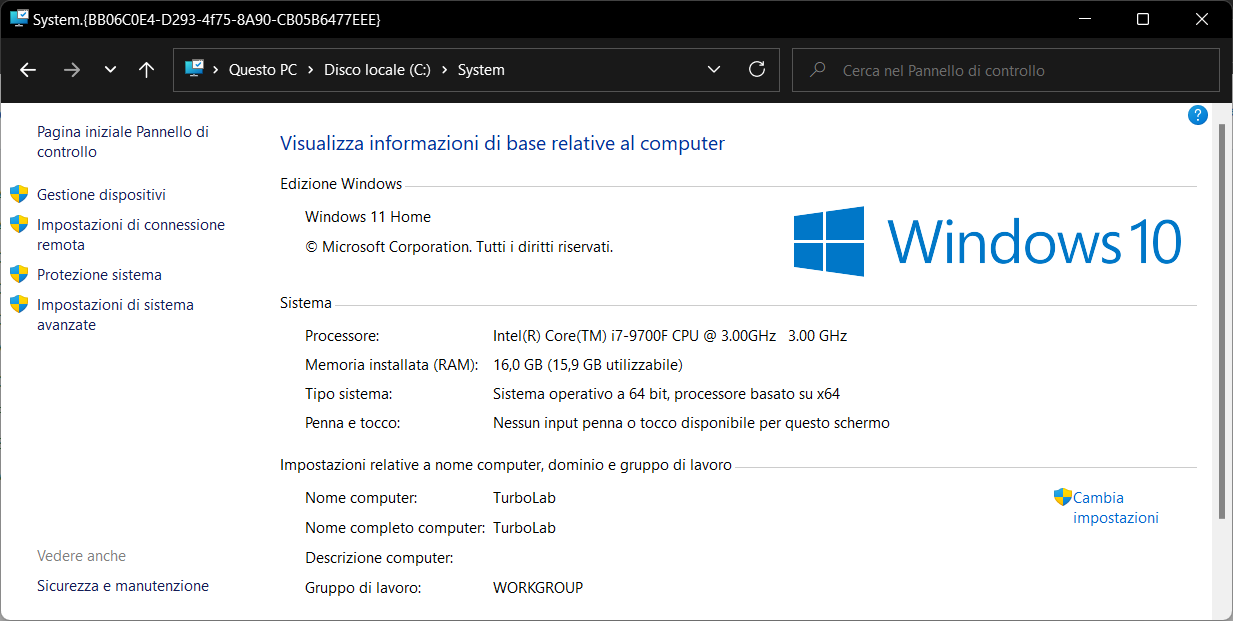Open Gestione dispositivi
Image resolution: width=1233 pixels, height=621 pixels.
(101, 195)
